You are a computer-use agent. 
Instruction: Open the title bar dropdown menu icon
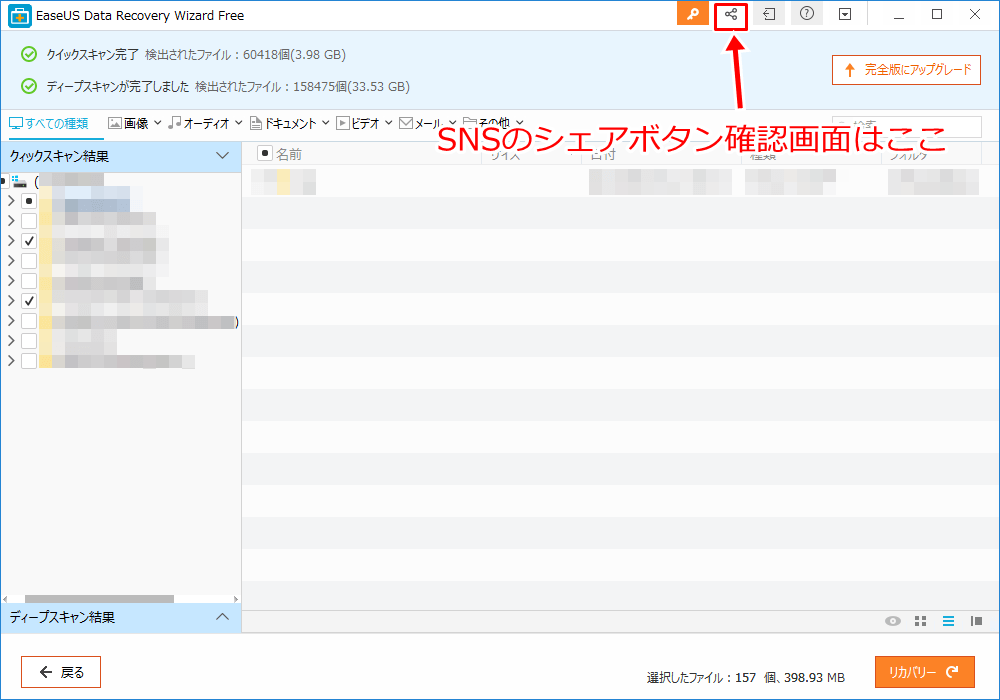click(x=845, y=15)
